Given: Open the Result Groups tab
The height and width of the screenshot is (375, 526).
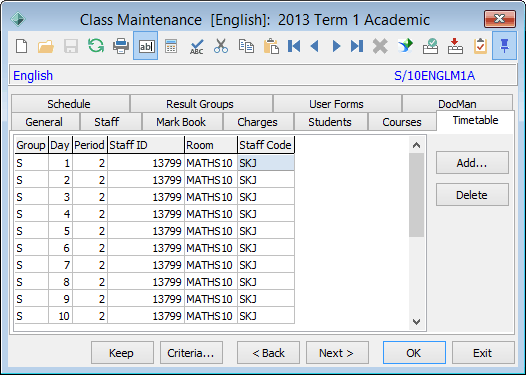Looking at the screenshot, I should [x=200, y=104].
